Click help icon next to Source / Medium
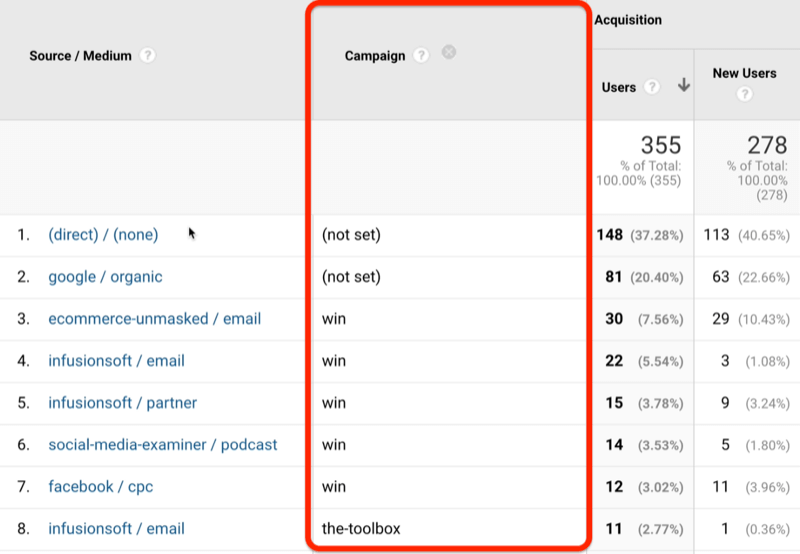Image resolution: width=800 pixels, height=554 pixels. point(147,55)
